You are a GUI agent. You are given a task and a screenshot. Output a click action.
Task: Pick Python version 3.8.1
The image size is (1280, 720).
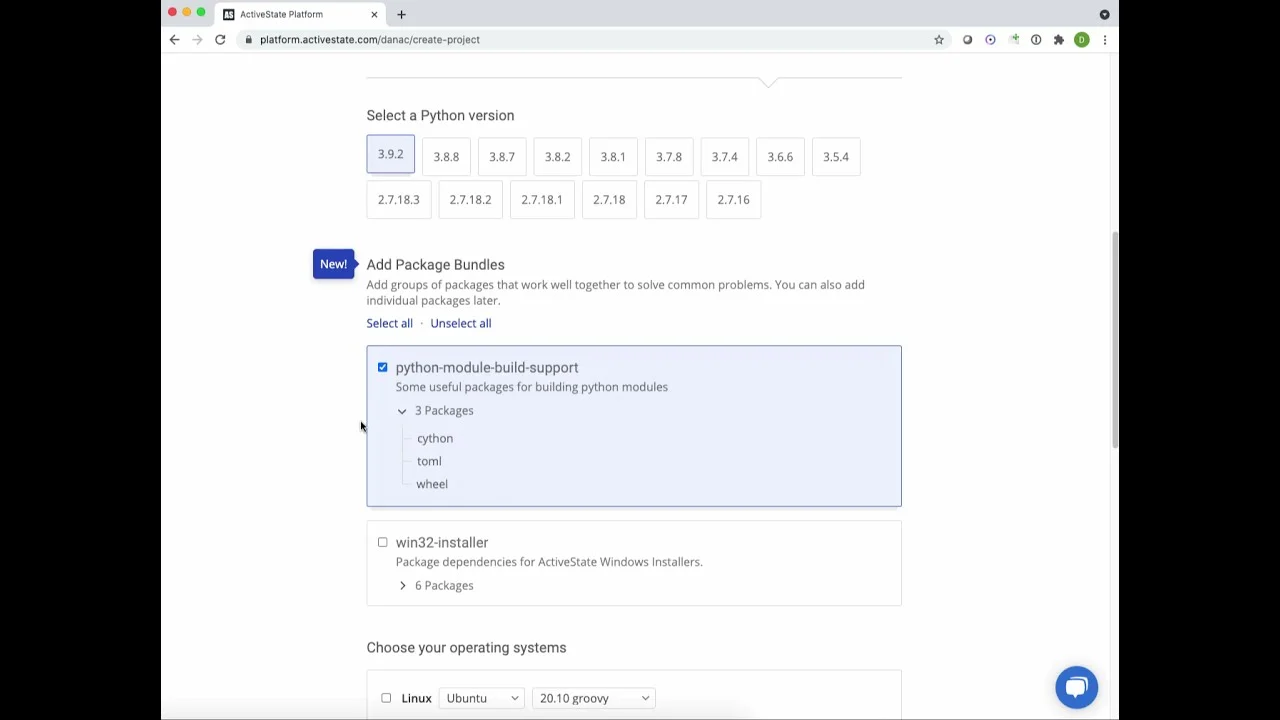(x=613, y=157)
